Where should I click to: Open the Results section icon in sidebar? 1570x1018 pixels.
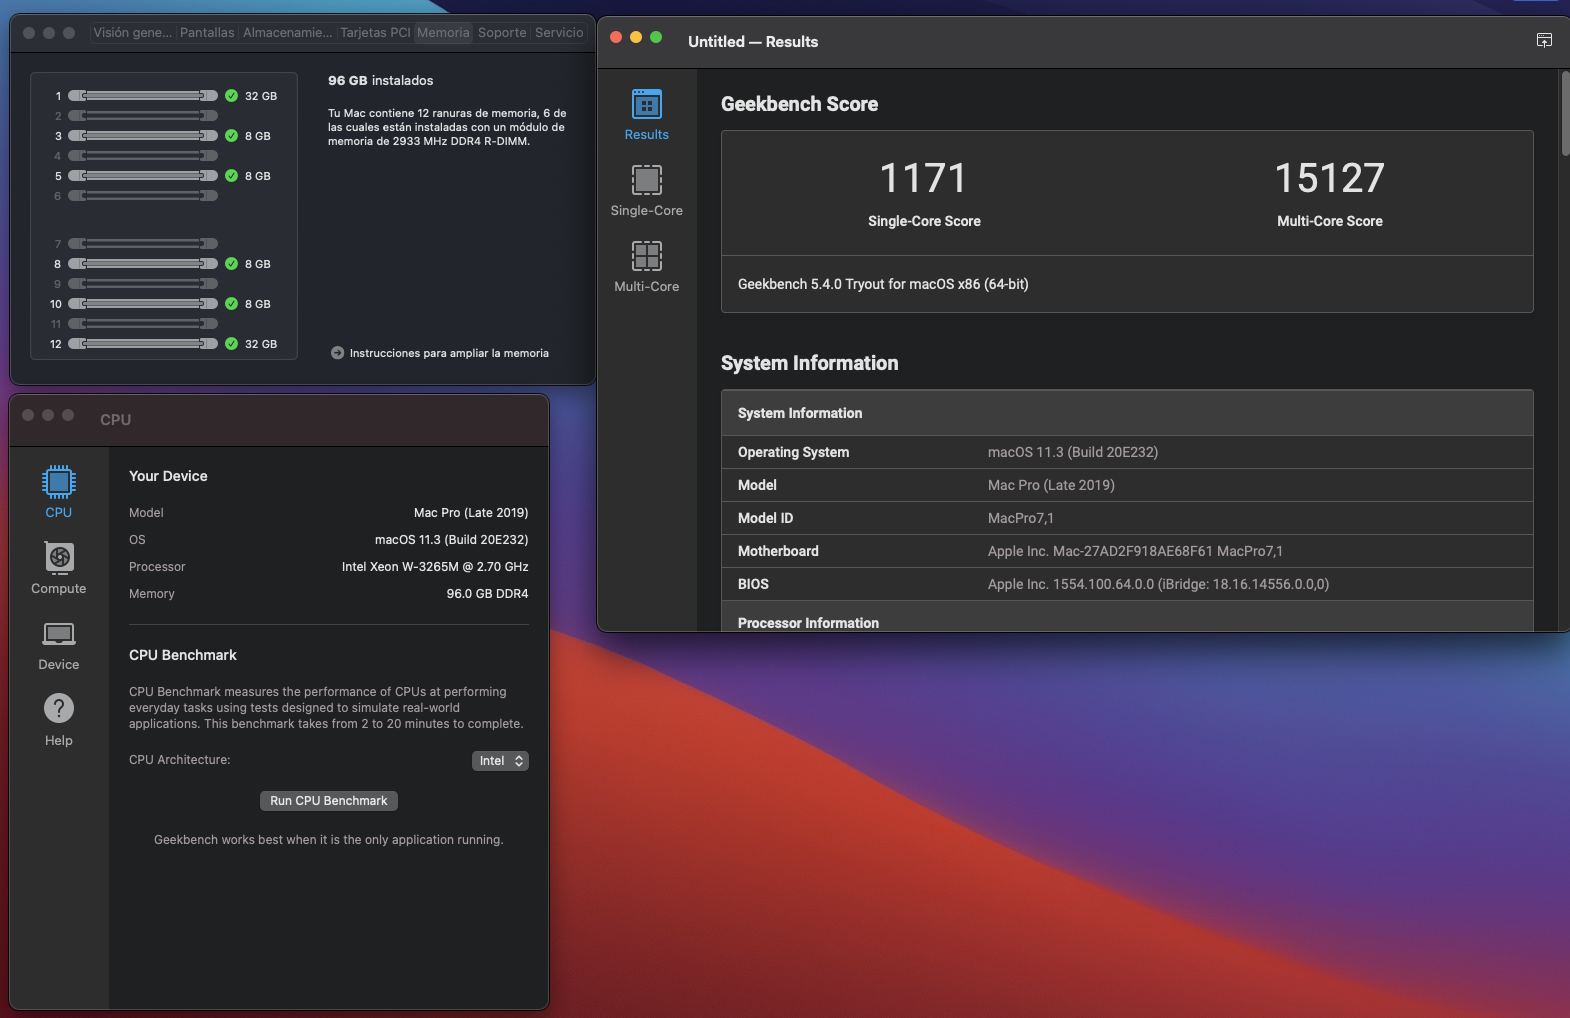[646, 105]
